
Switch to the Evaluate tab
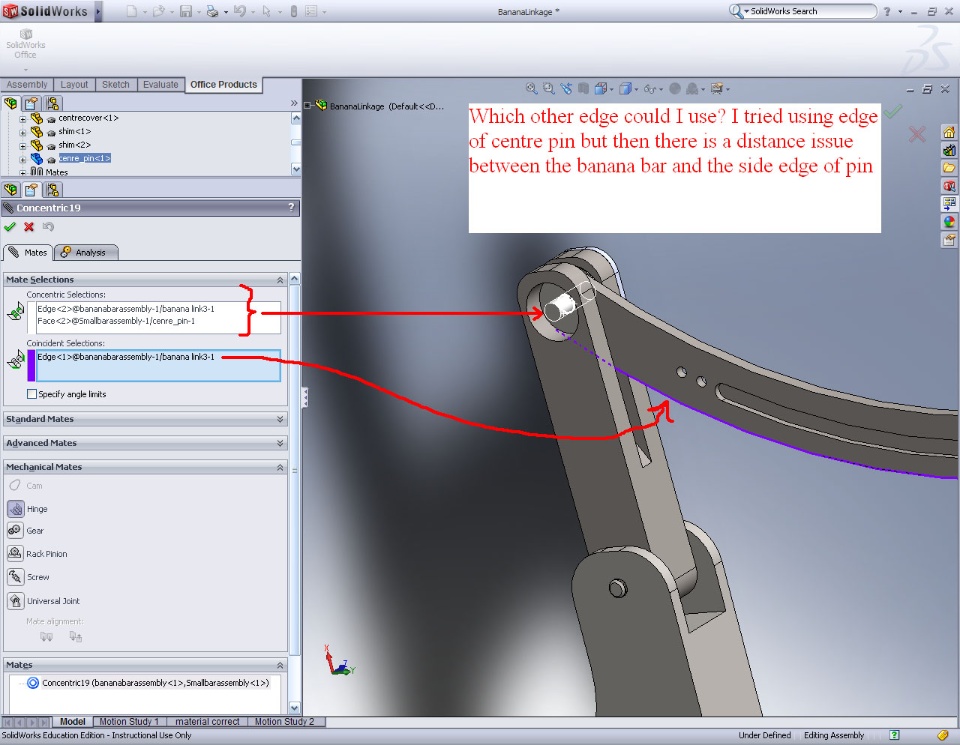(x=160, y=84)
